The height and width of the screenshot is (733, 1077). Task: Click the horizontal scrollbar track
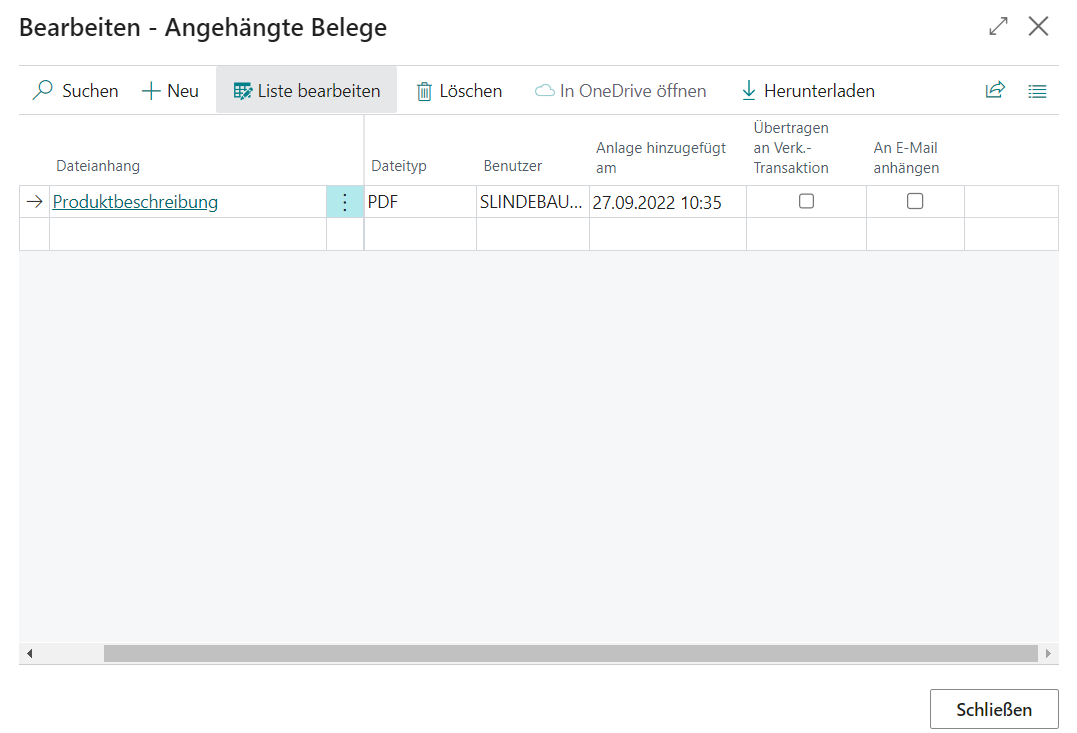570,653
